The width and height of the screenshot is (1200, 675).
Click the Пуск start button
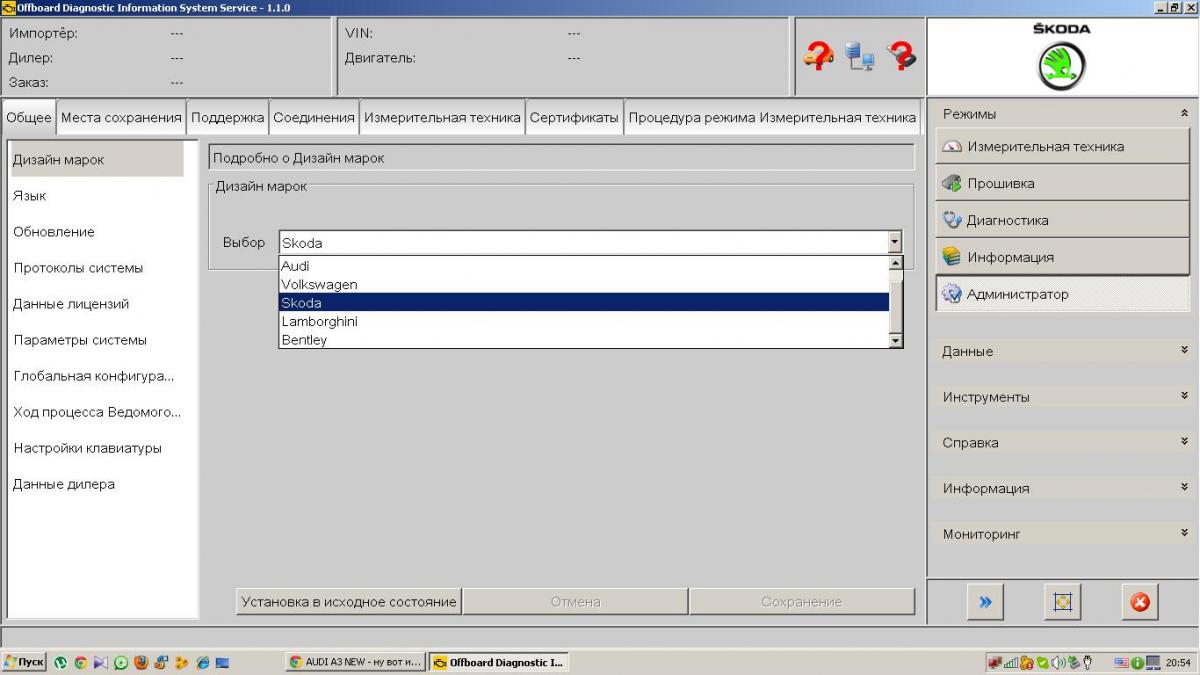pyautogui.click(x=24, y=662)
